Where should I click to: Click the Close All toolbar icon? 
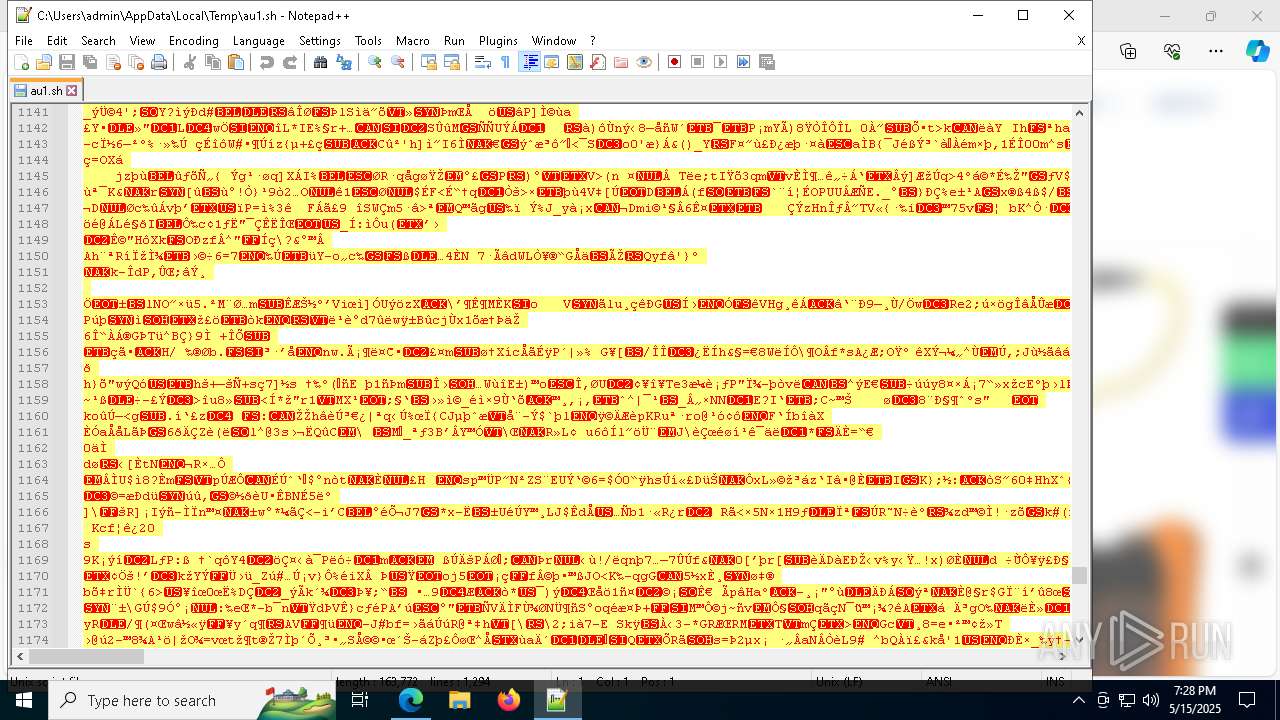[x=135, y=62]
